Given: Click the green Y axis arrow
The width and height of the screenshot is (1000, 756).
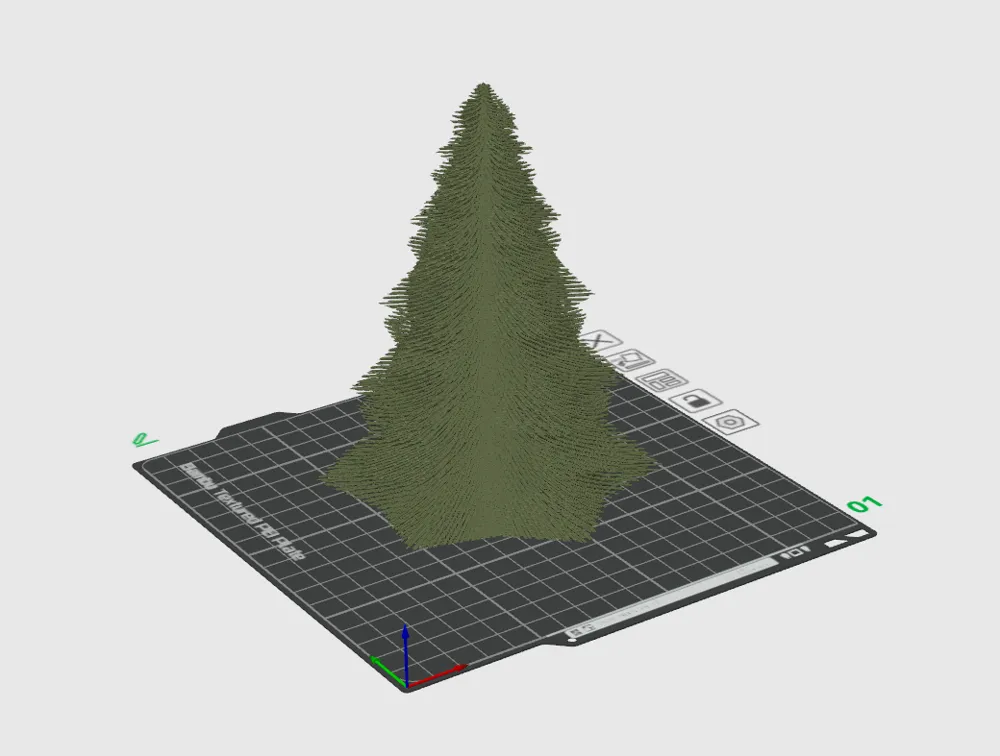Looking at the screenshot, I should tap(388, 671).
